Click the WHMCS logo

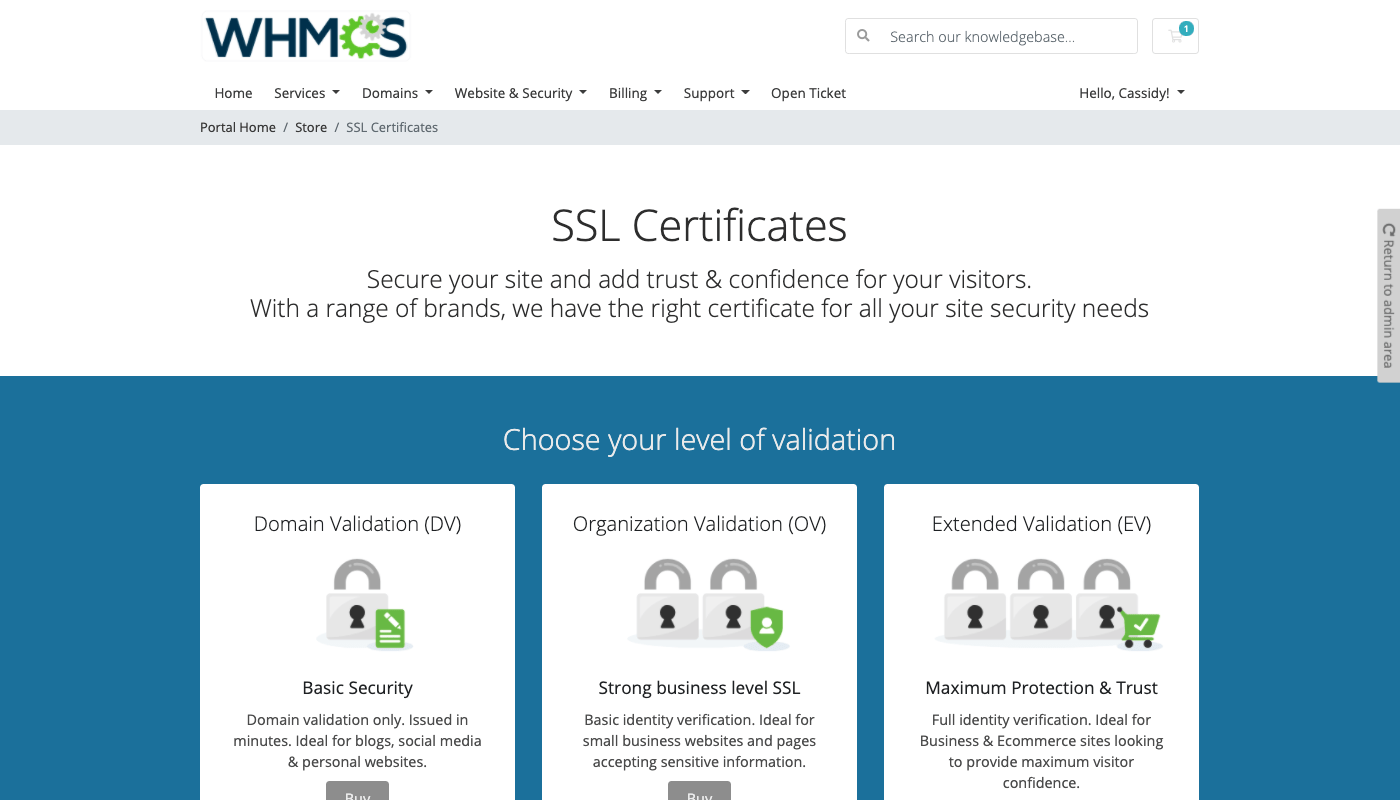point(306,35)
